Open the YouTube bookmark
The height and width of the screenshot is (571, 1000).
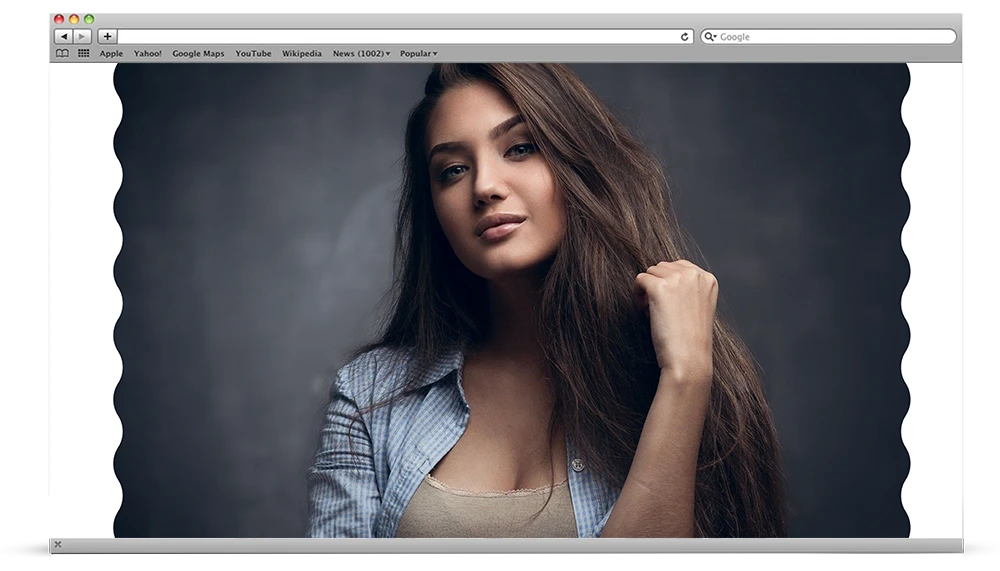(x=253, y=54)
